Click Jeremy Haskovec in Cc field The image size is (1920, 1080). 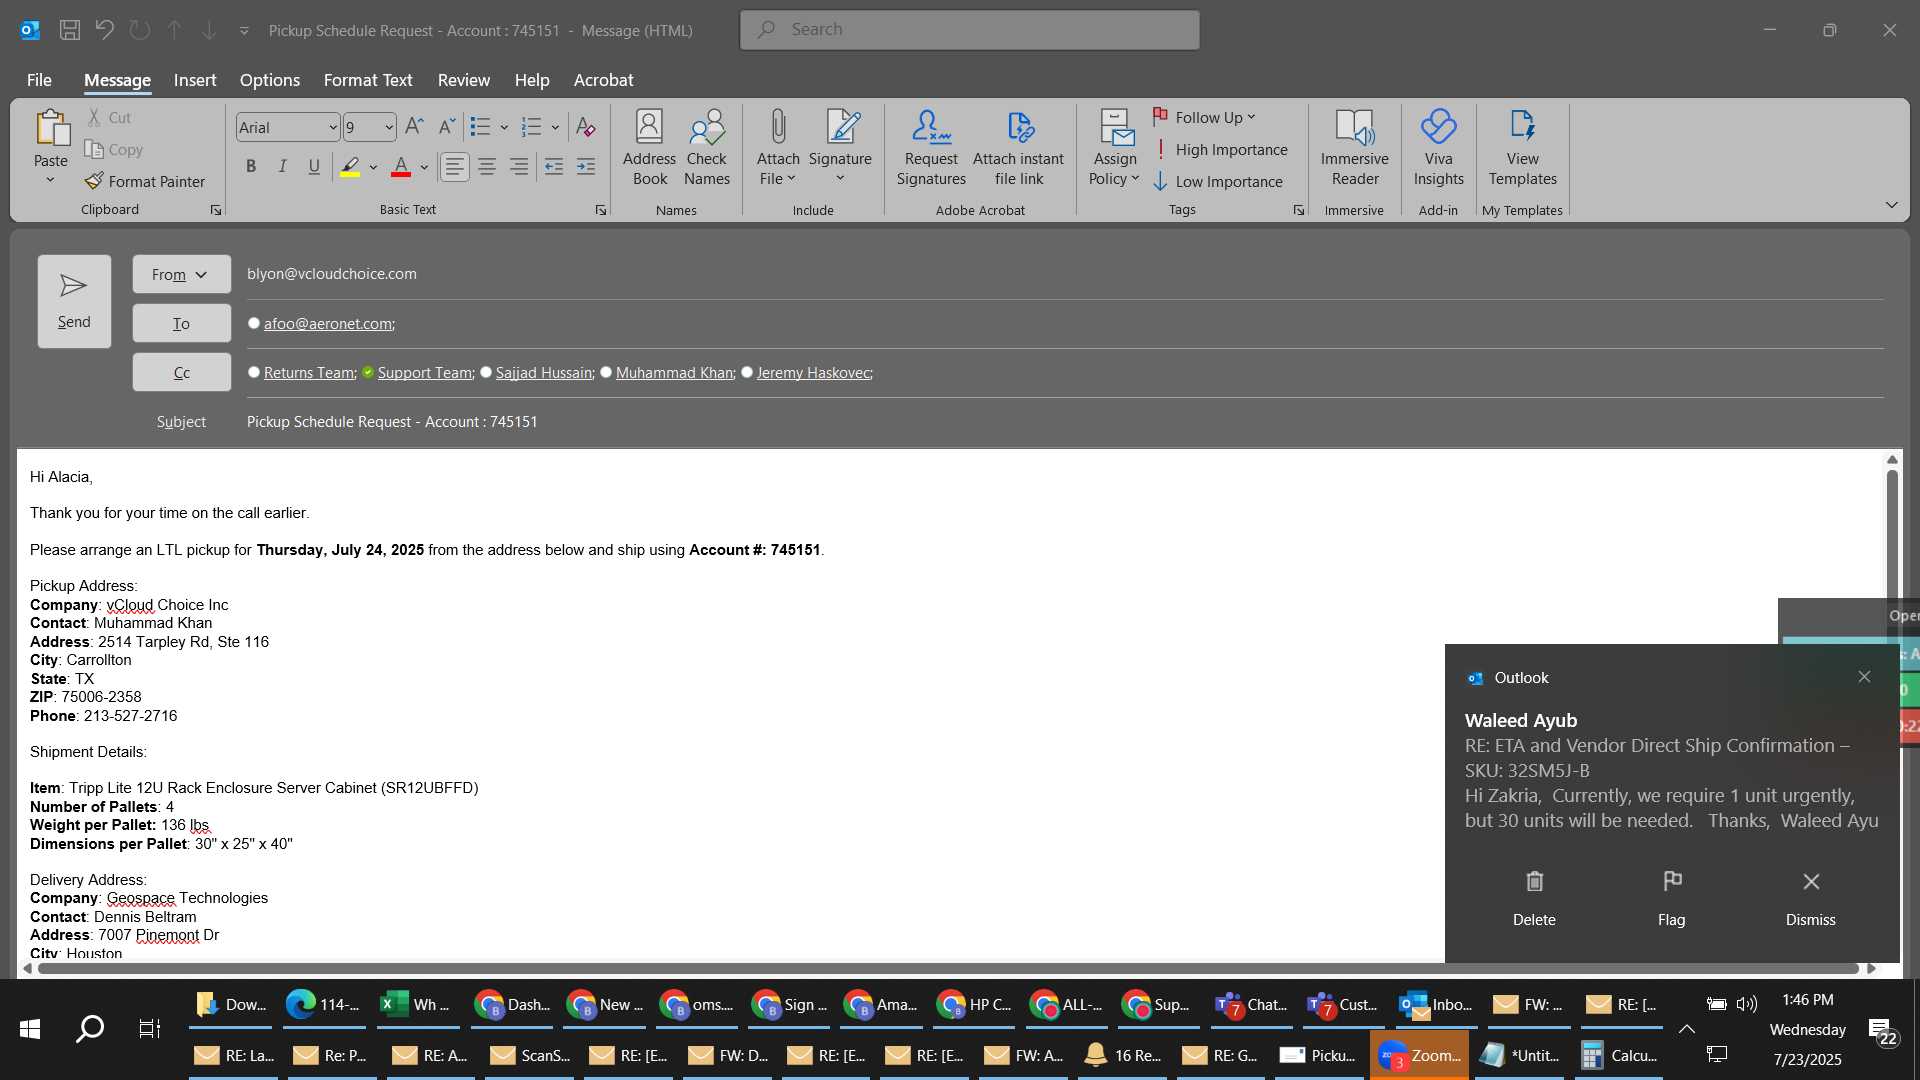813,372
